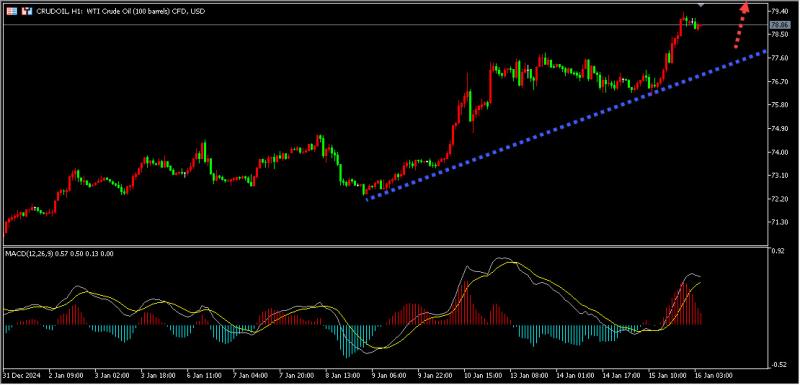800x385 pixels.
Task: Click the horizontal current bid price line
Action: 357,24
